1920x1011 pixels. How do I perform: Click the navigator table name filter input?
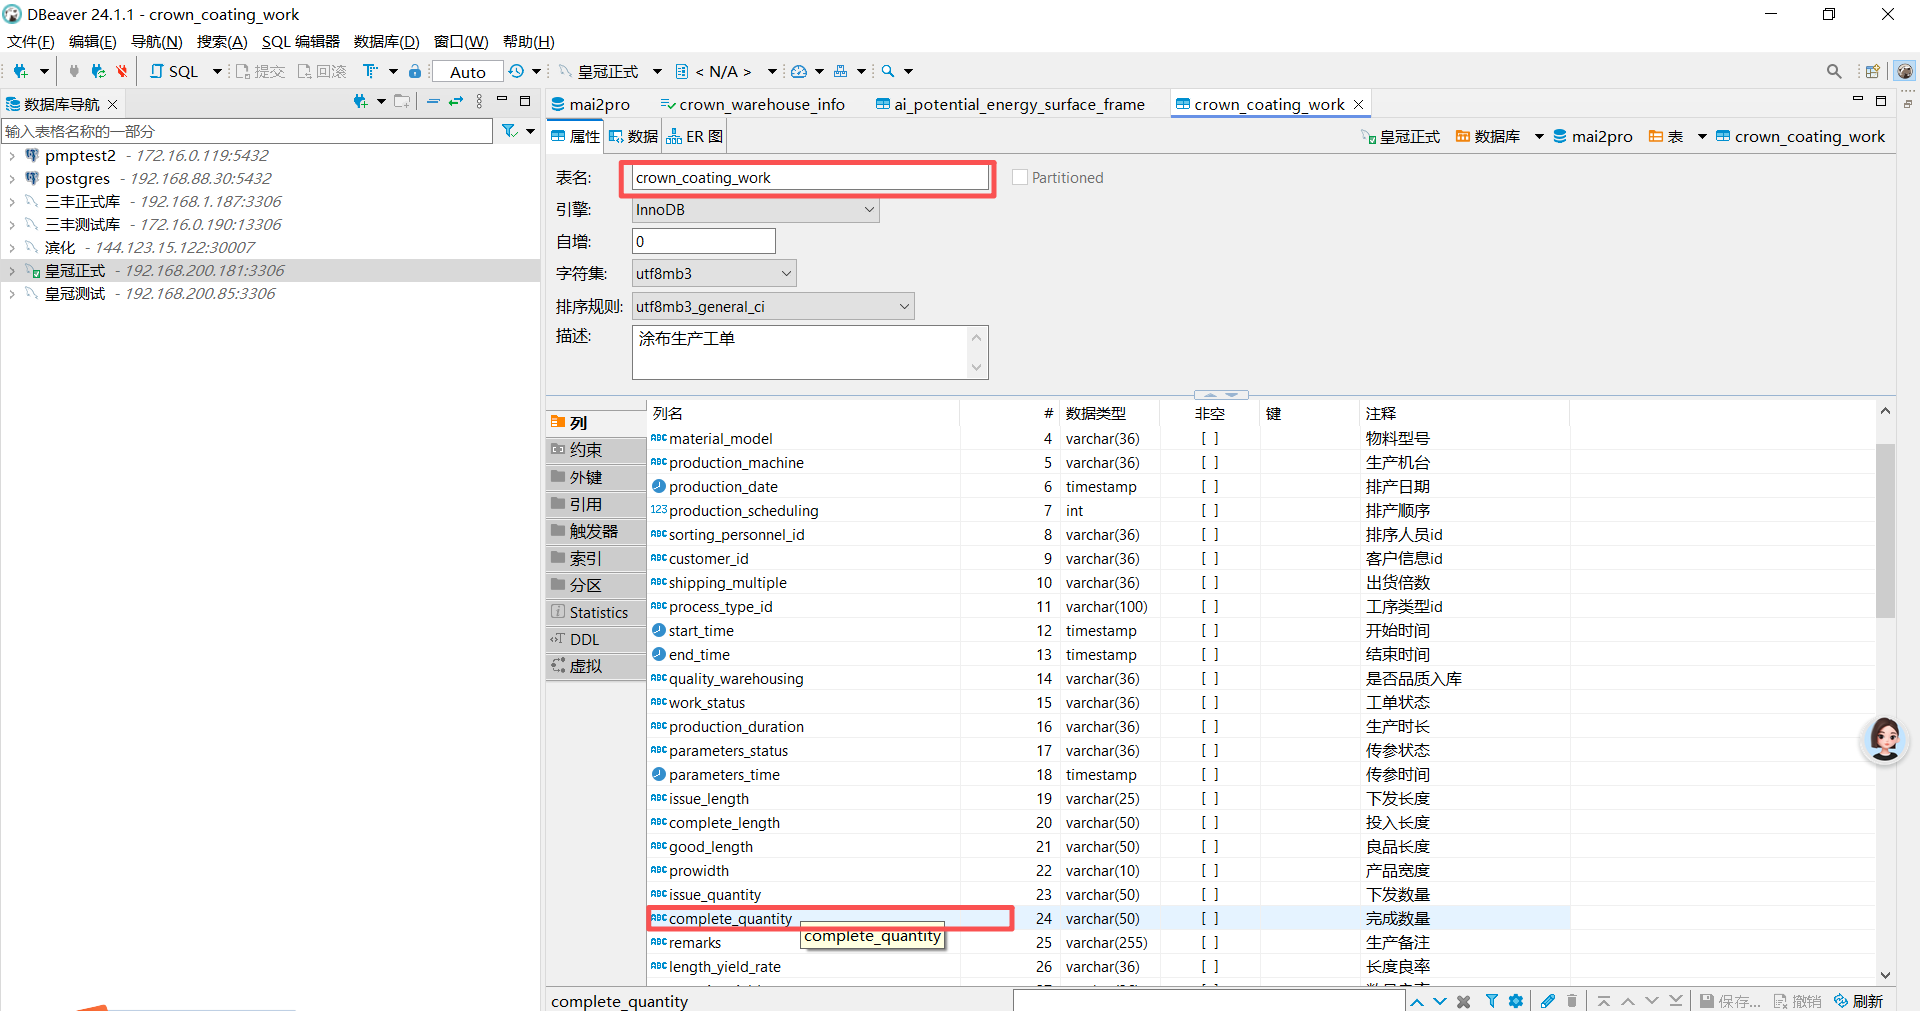coord(247,131)
